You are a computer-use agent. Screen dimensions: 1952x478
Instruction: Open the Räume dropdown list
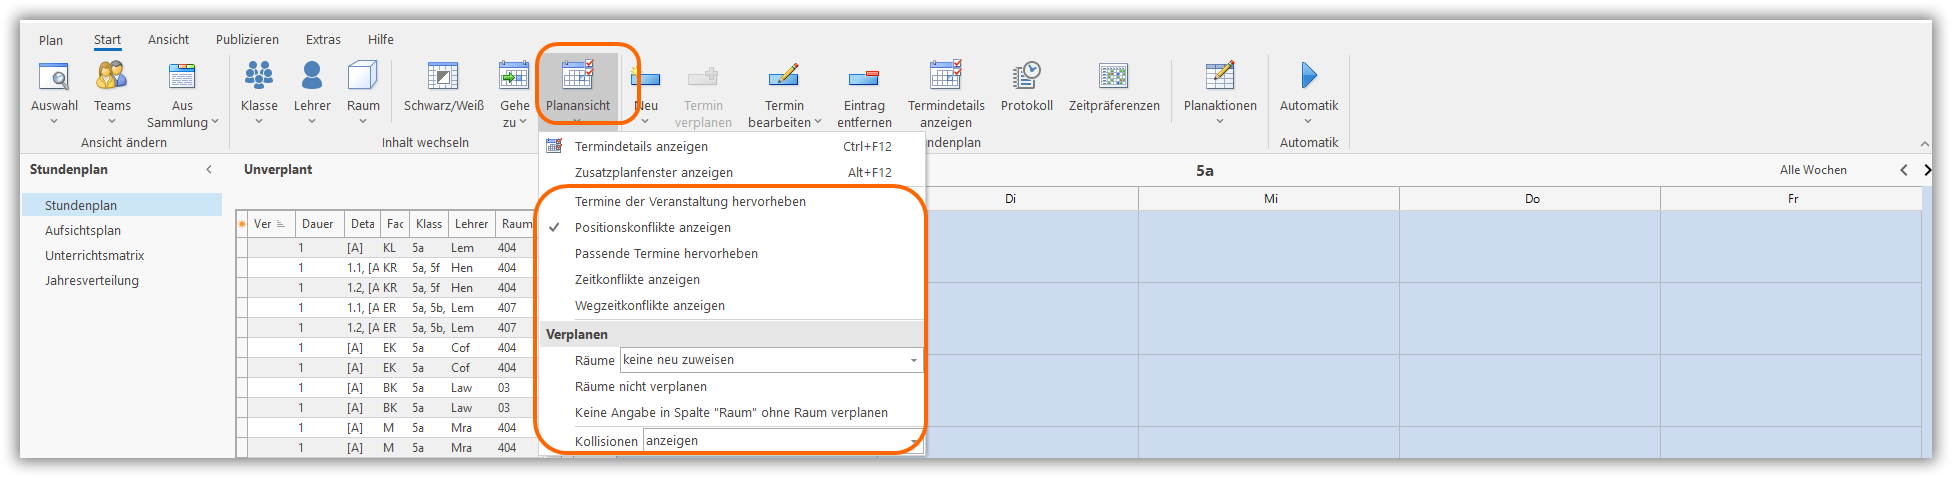tap(913, 361)
